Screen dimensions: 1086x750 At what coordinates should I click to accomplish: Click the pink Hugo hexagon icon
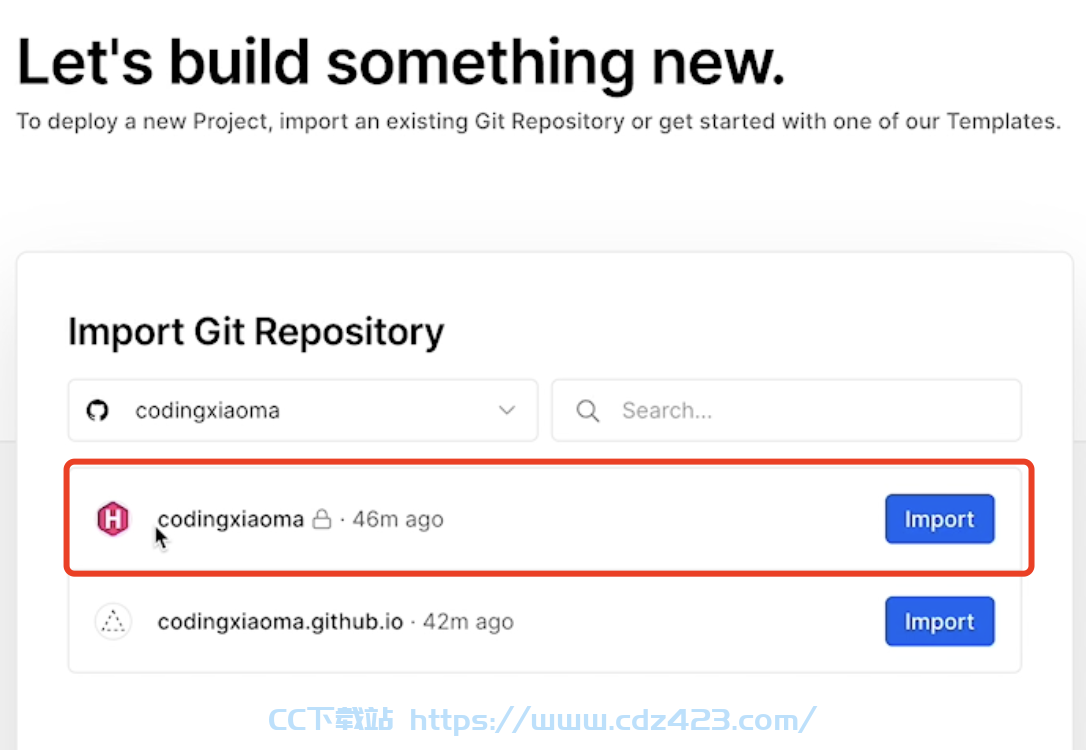(113, 519)
